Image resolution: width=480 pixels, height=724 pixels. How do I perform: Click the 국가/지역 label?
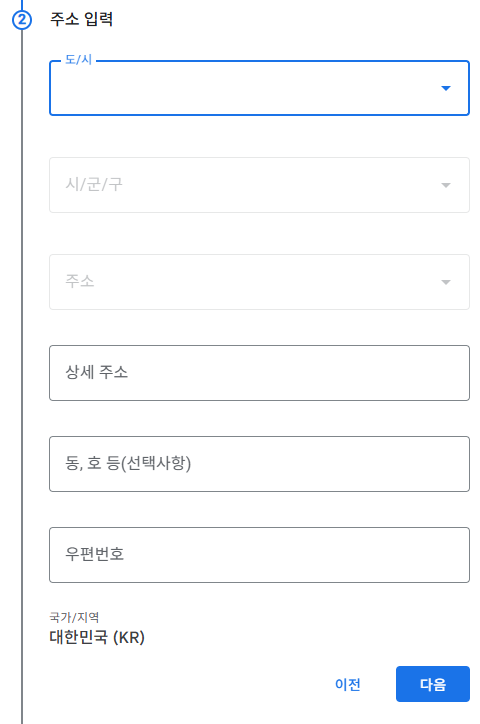pos(74,617)
